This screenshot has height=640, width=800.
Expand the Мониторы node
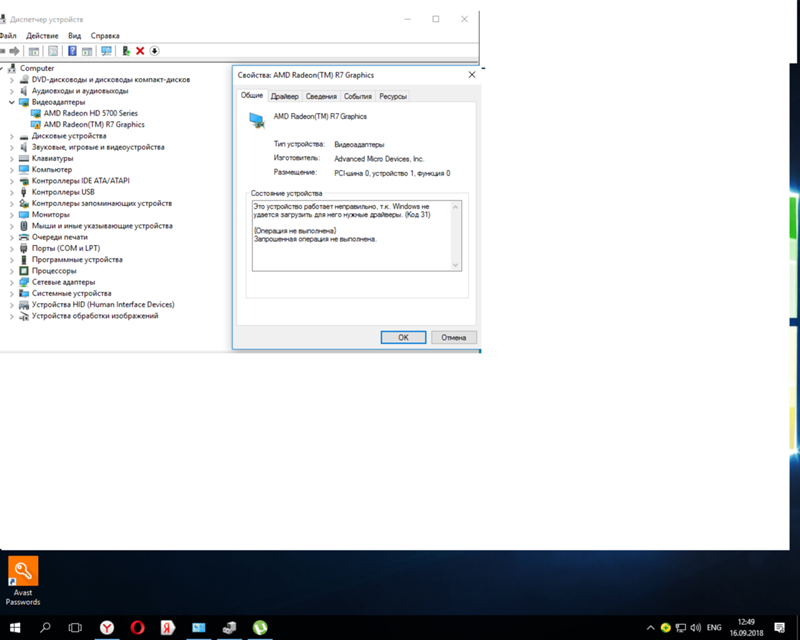[12, 215]
